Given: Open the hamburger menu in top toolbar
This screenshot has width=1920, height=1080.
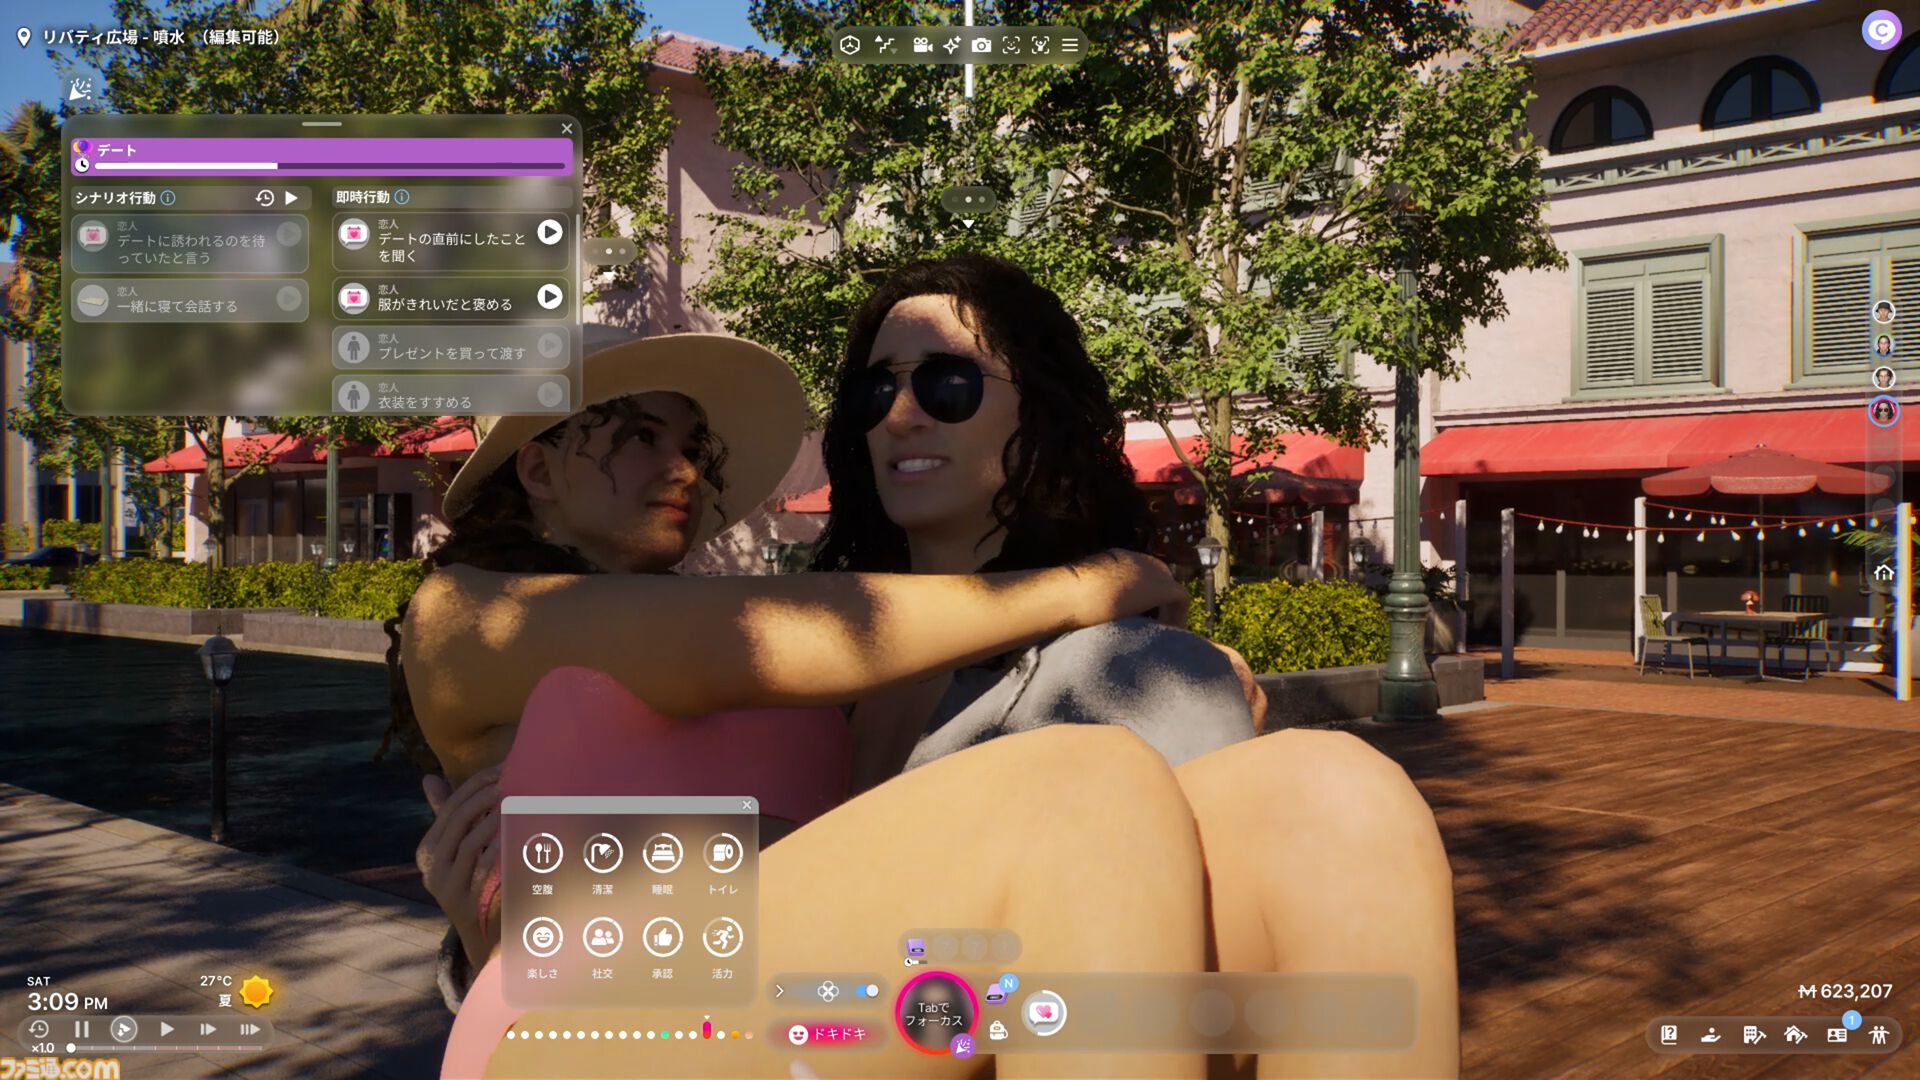Looking at the screenshot, I should (1070, 45).
